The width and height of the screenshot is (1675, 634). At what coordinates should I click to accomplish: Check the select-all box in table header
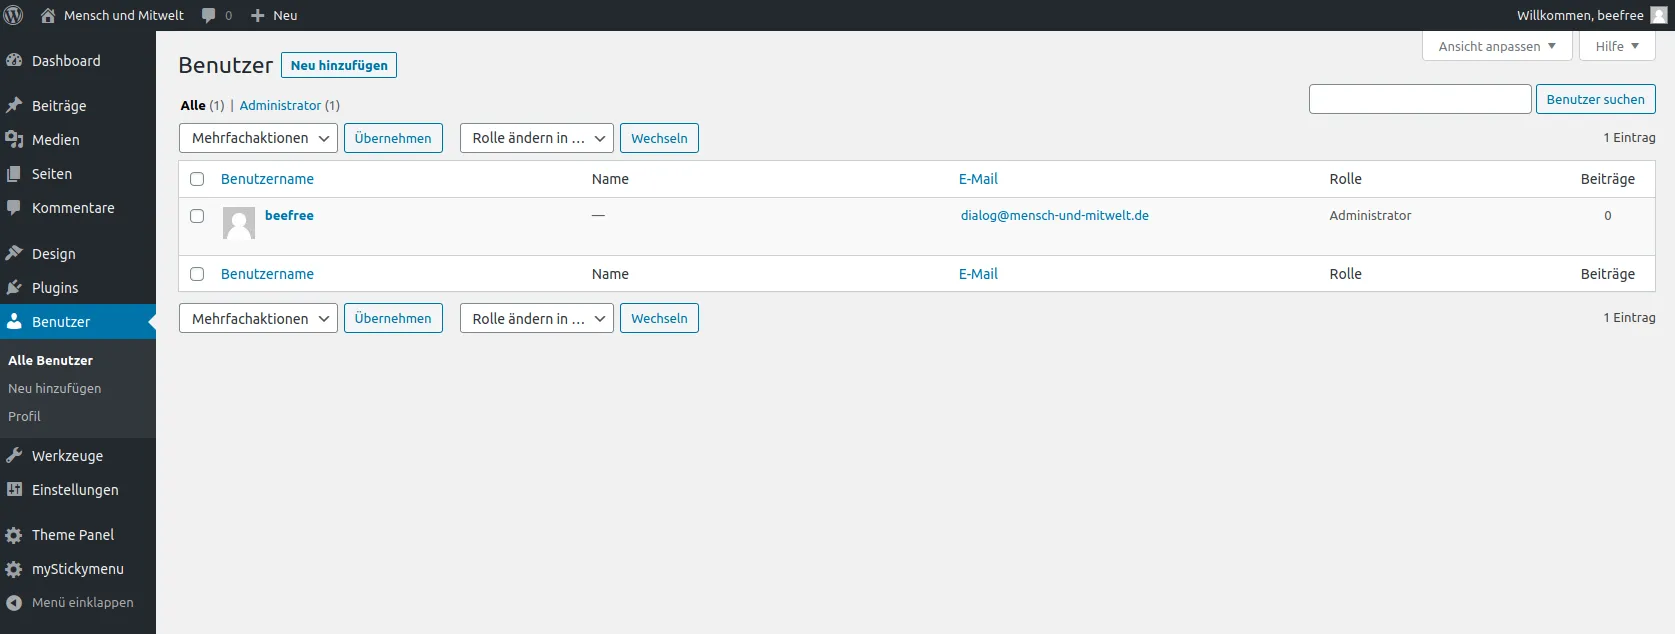point(197,179)
